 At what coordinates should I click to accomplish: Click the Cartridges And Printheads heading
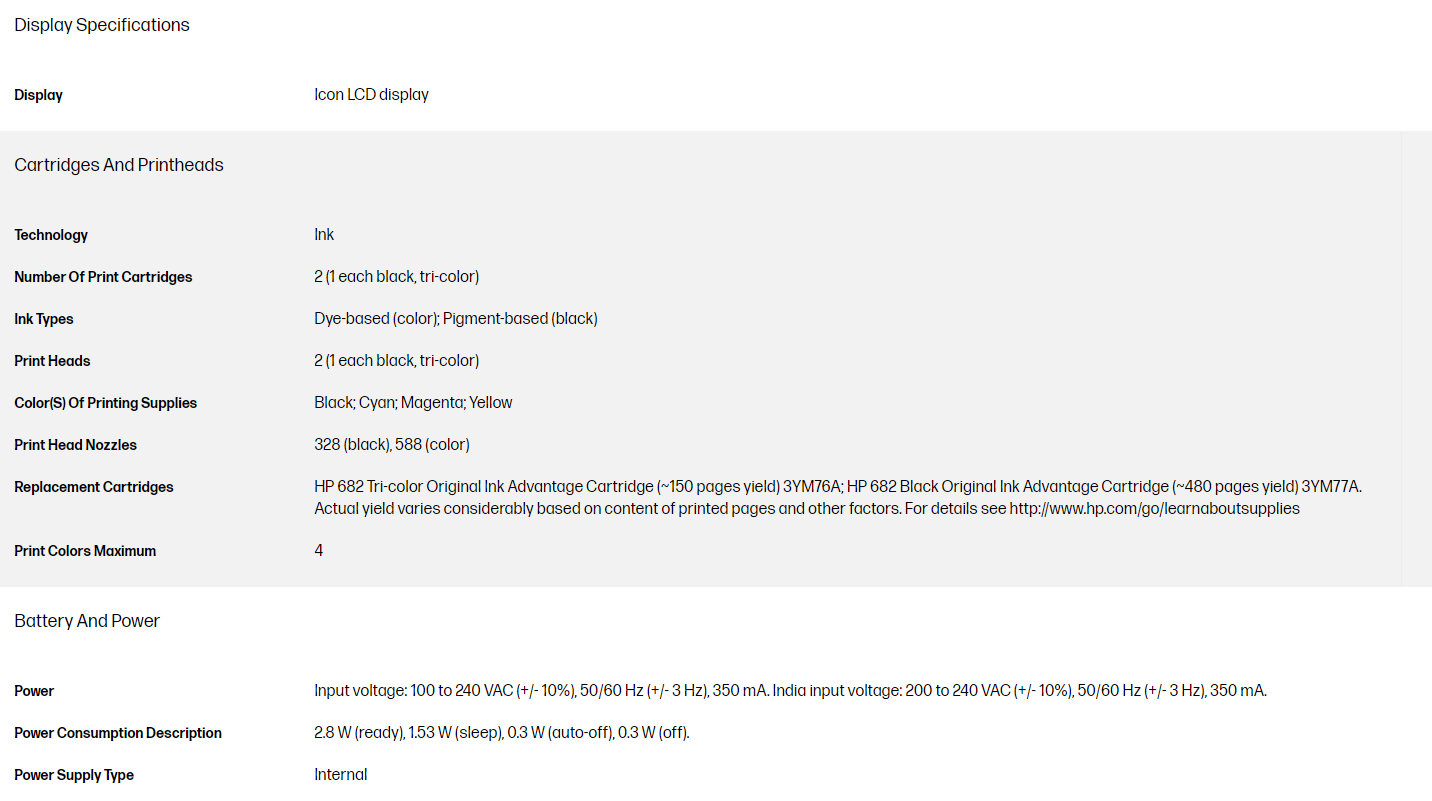[x=119, y=165]
